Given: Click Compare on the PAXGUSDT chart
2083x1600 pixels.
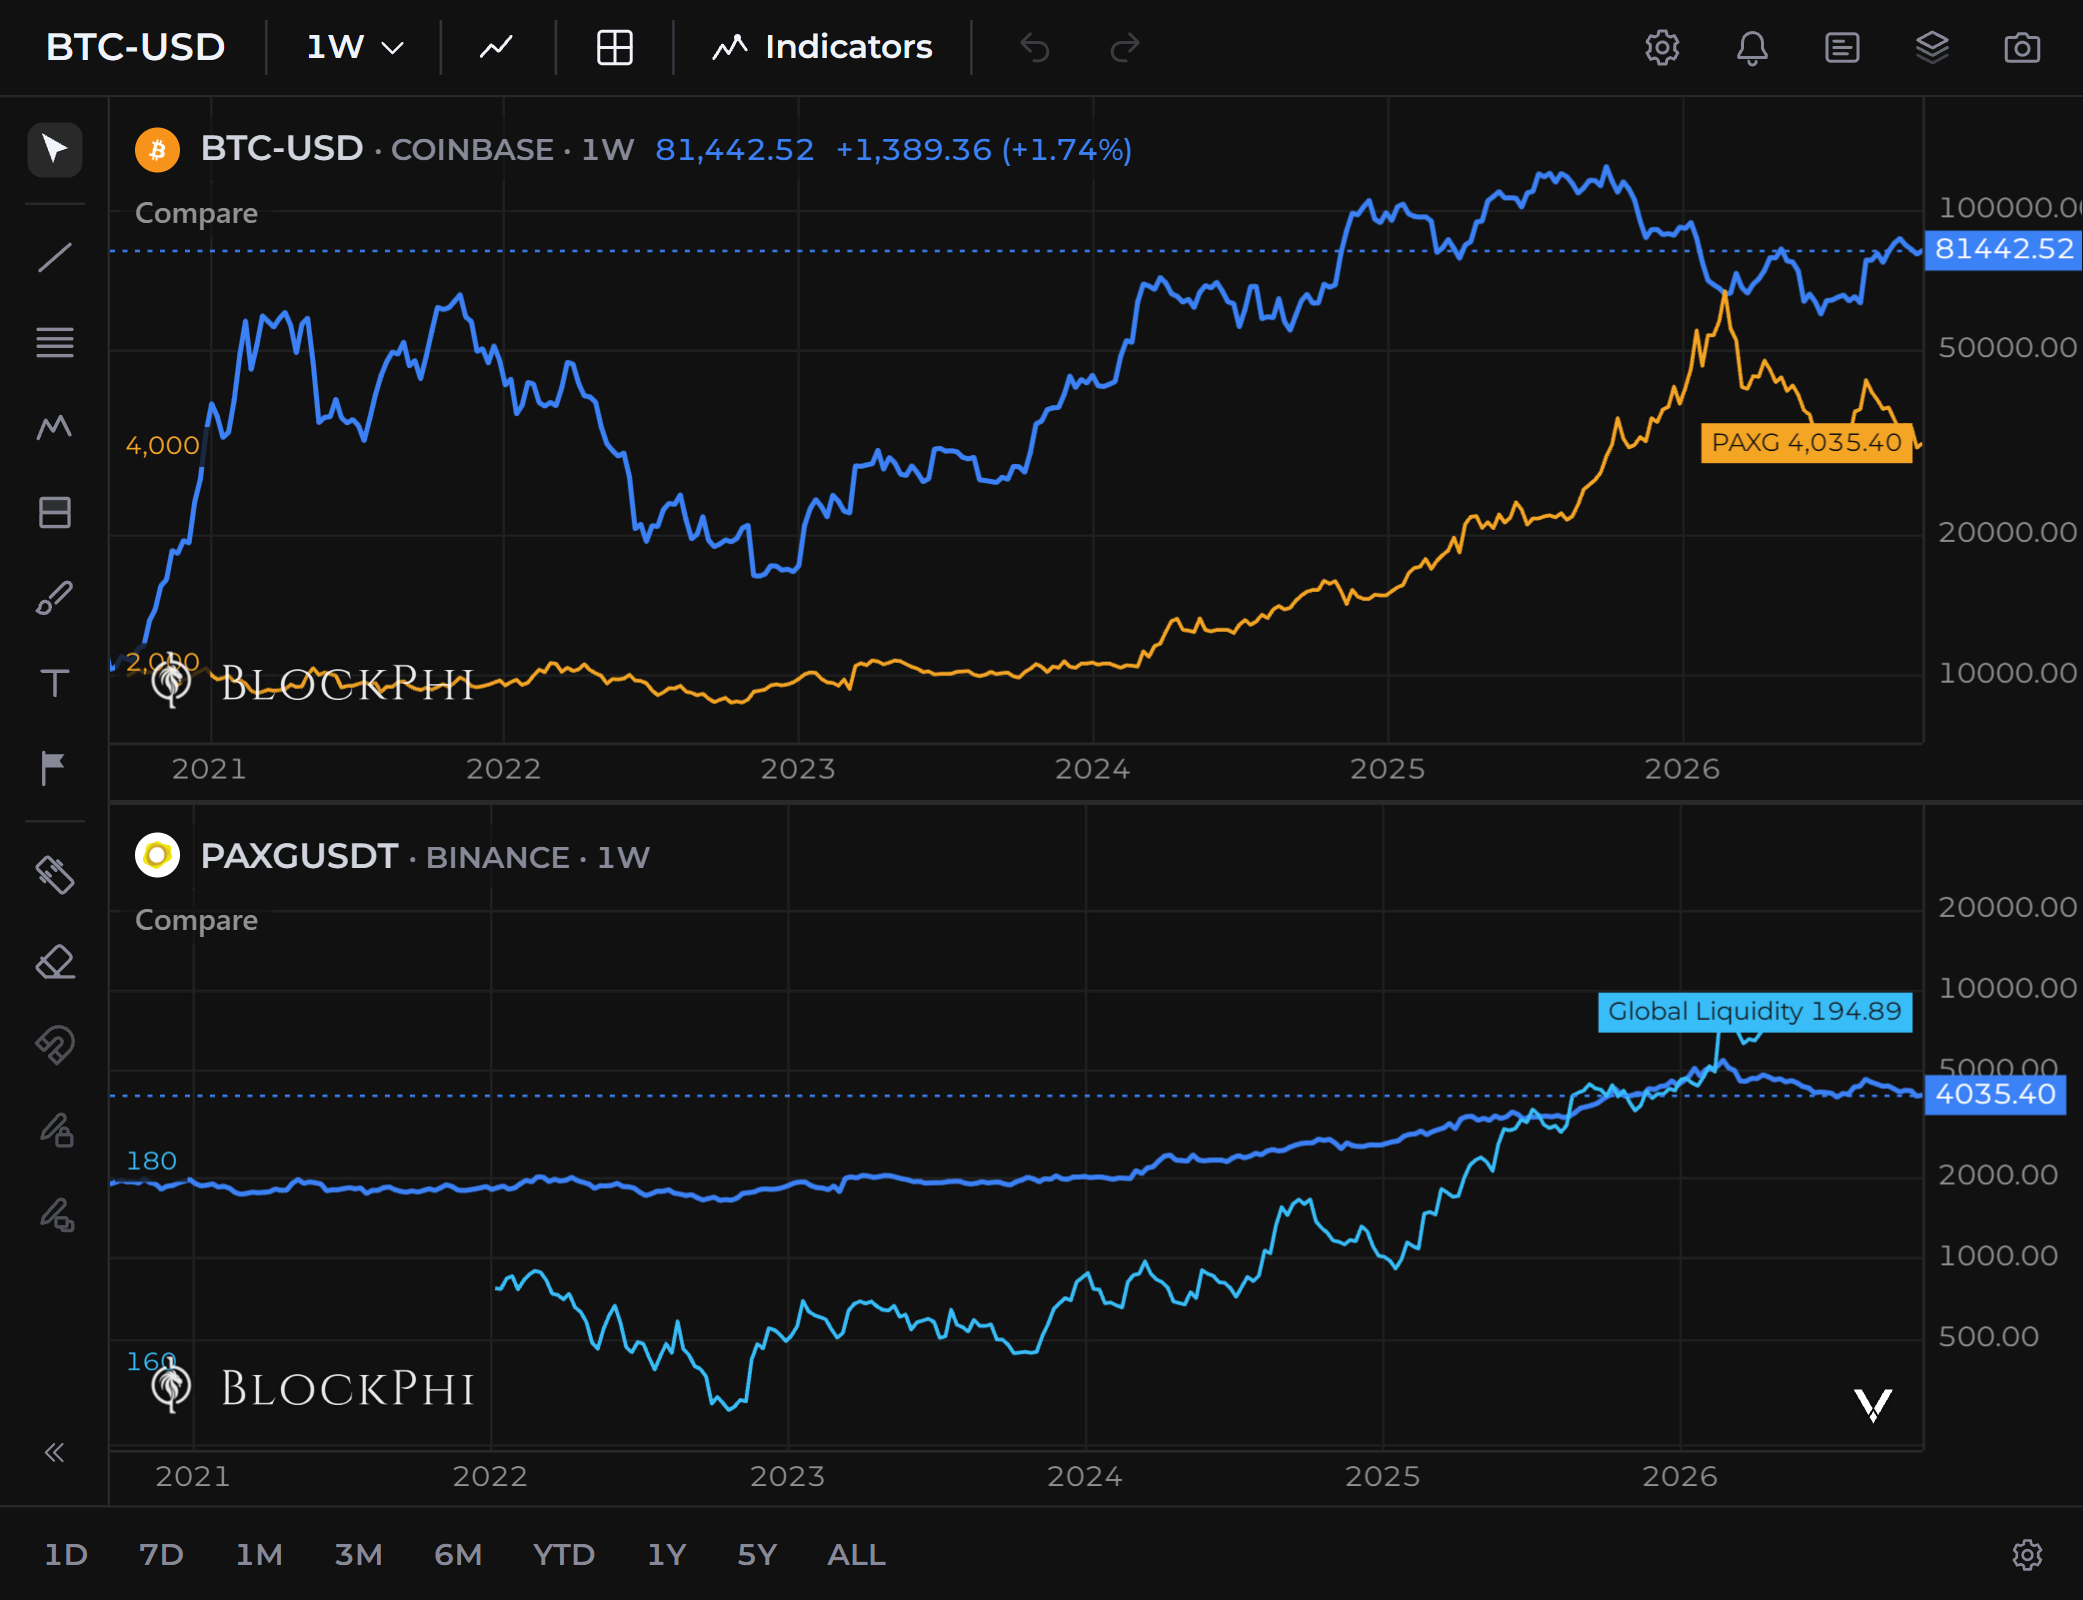Looking at the screenshot, I should coord(196,920).
